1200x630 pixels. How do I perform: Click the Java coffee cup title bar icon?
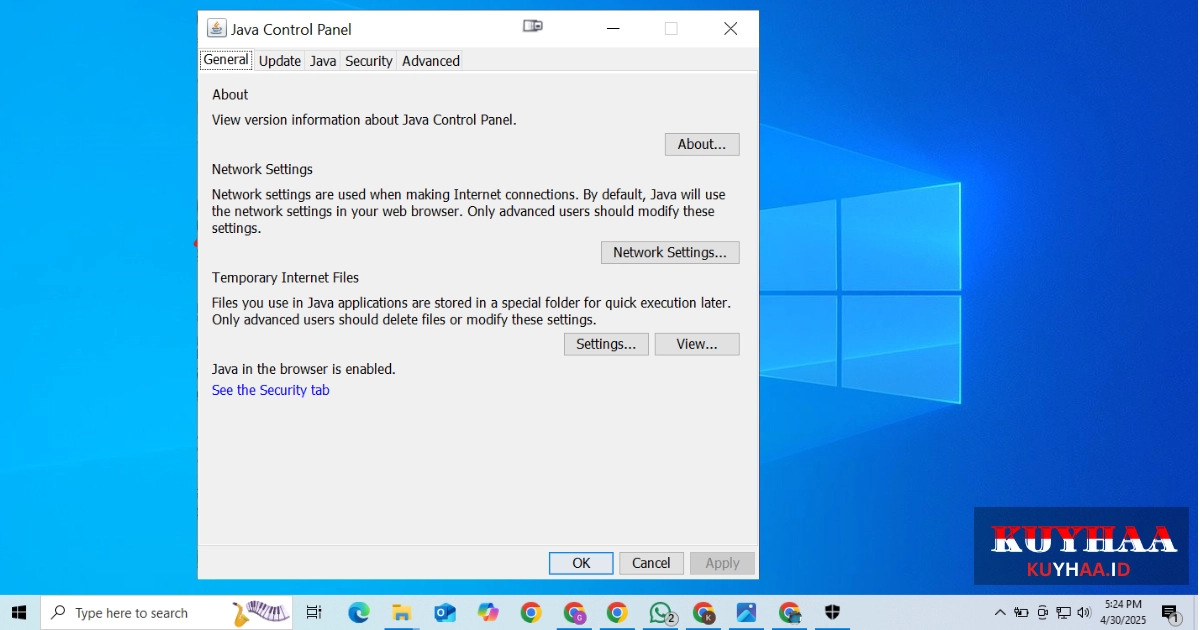(216, 29)
